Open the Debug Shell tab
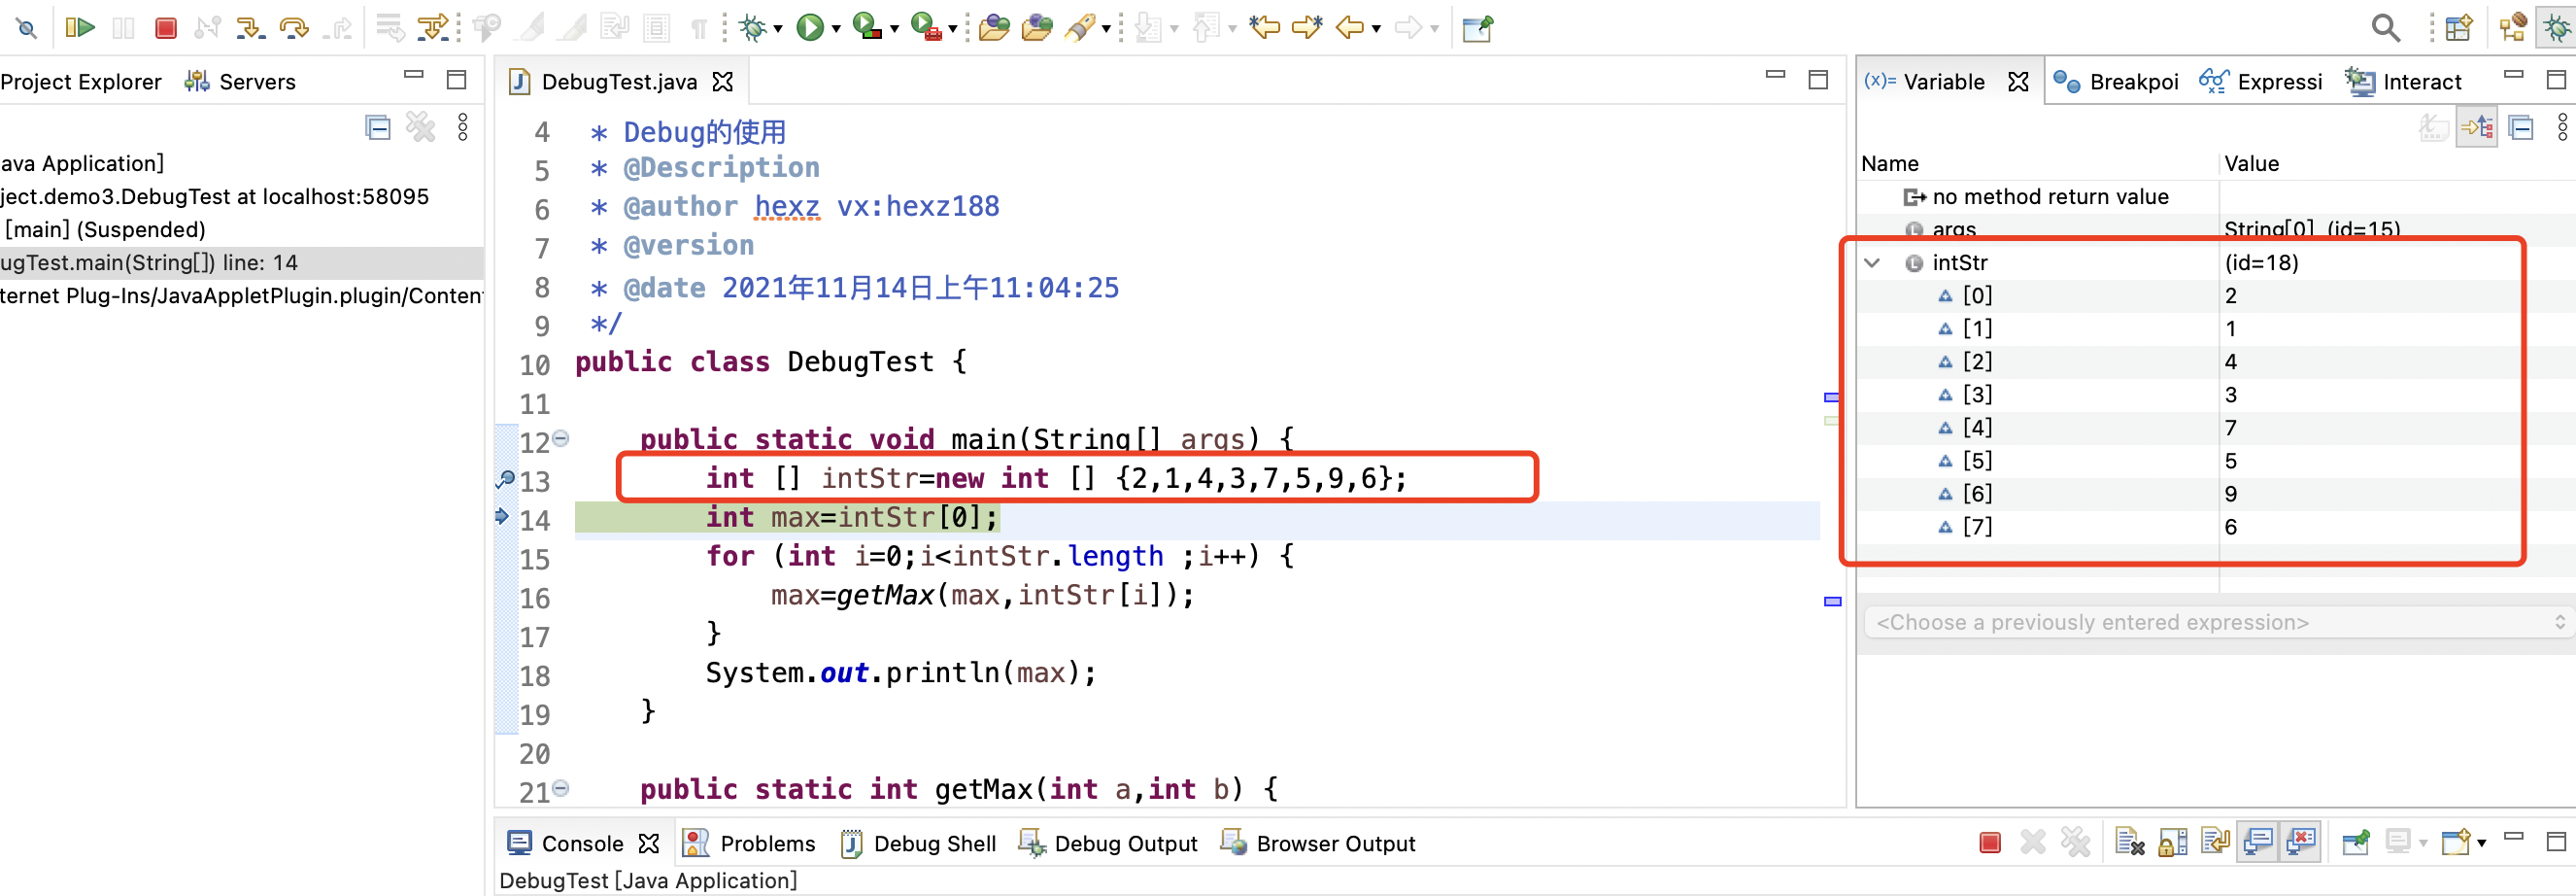The width and height of the screenshot is (2576, 896). tap(919, 843)
